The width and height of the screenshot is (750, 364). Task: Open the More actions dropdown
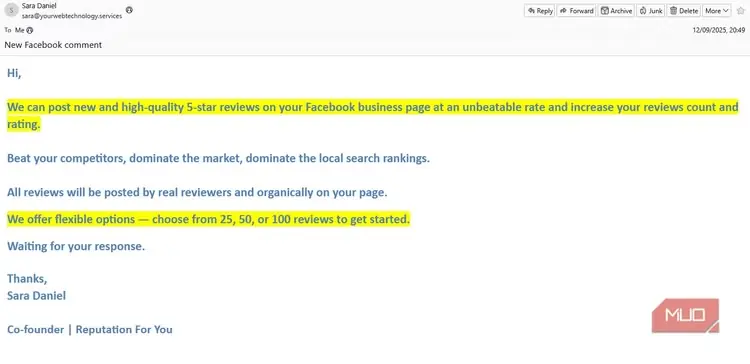pyautogui.click(x=717, y=11)
